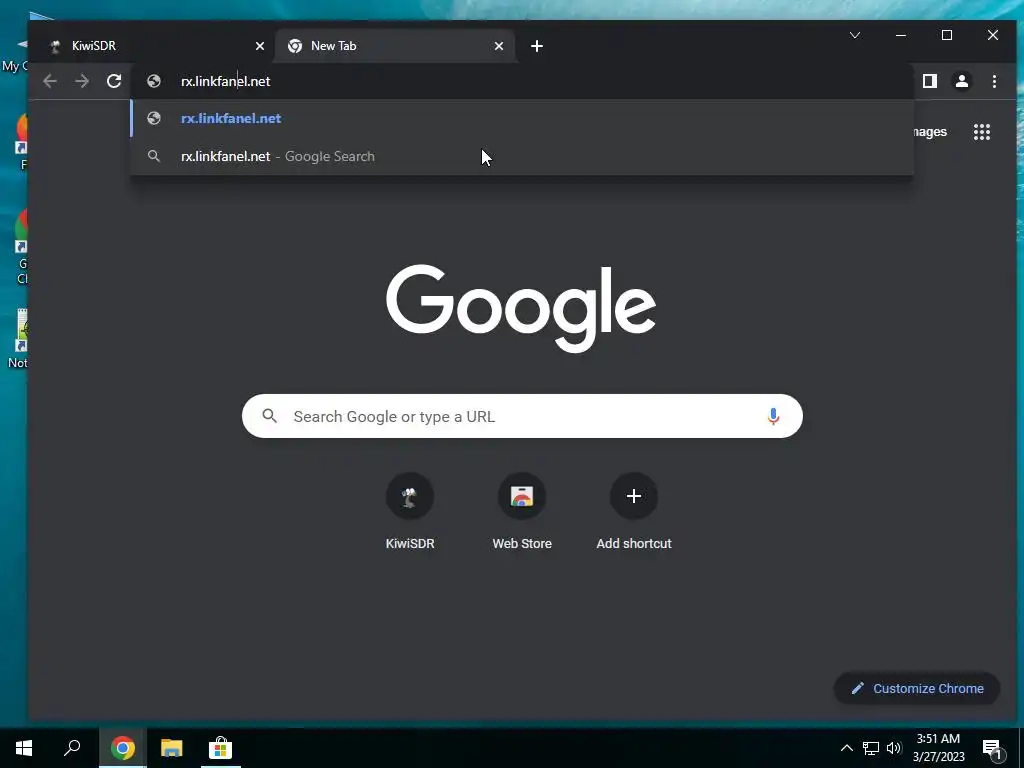Image resolution: width=1024 pixels, height=768 pixels.
Task: Select the rx.linkfanel.net URL suggestion
Action: pyautogui.click(x=521, y=118)
